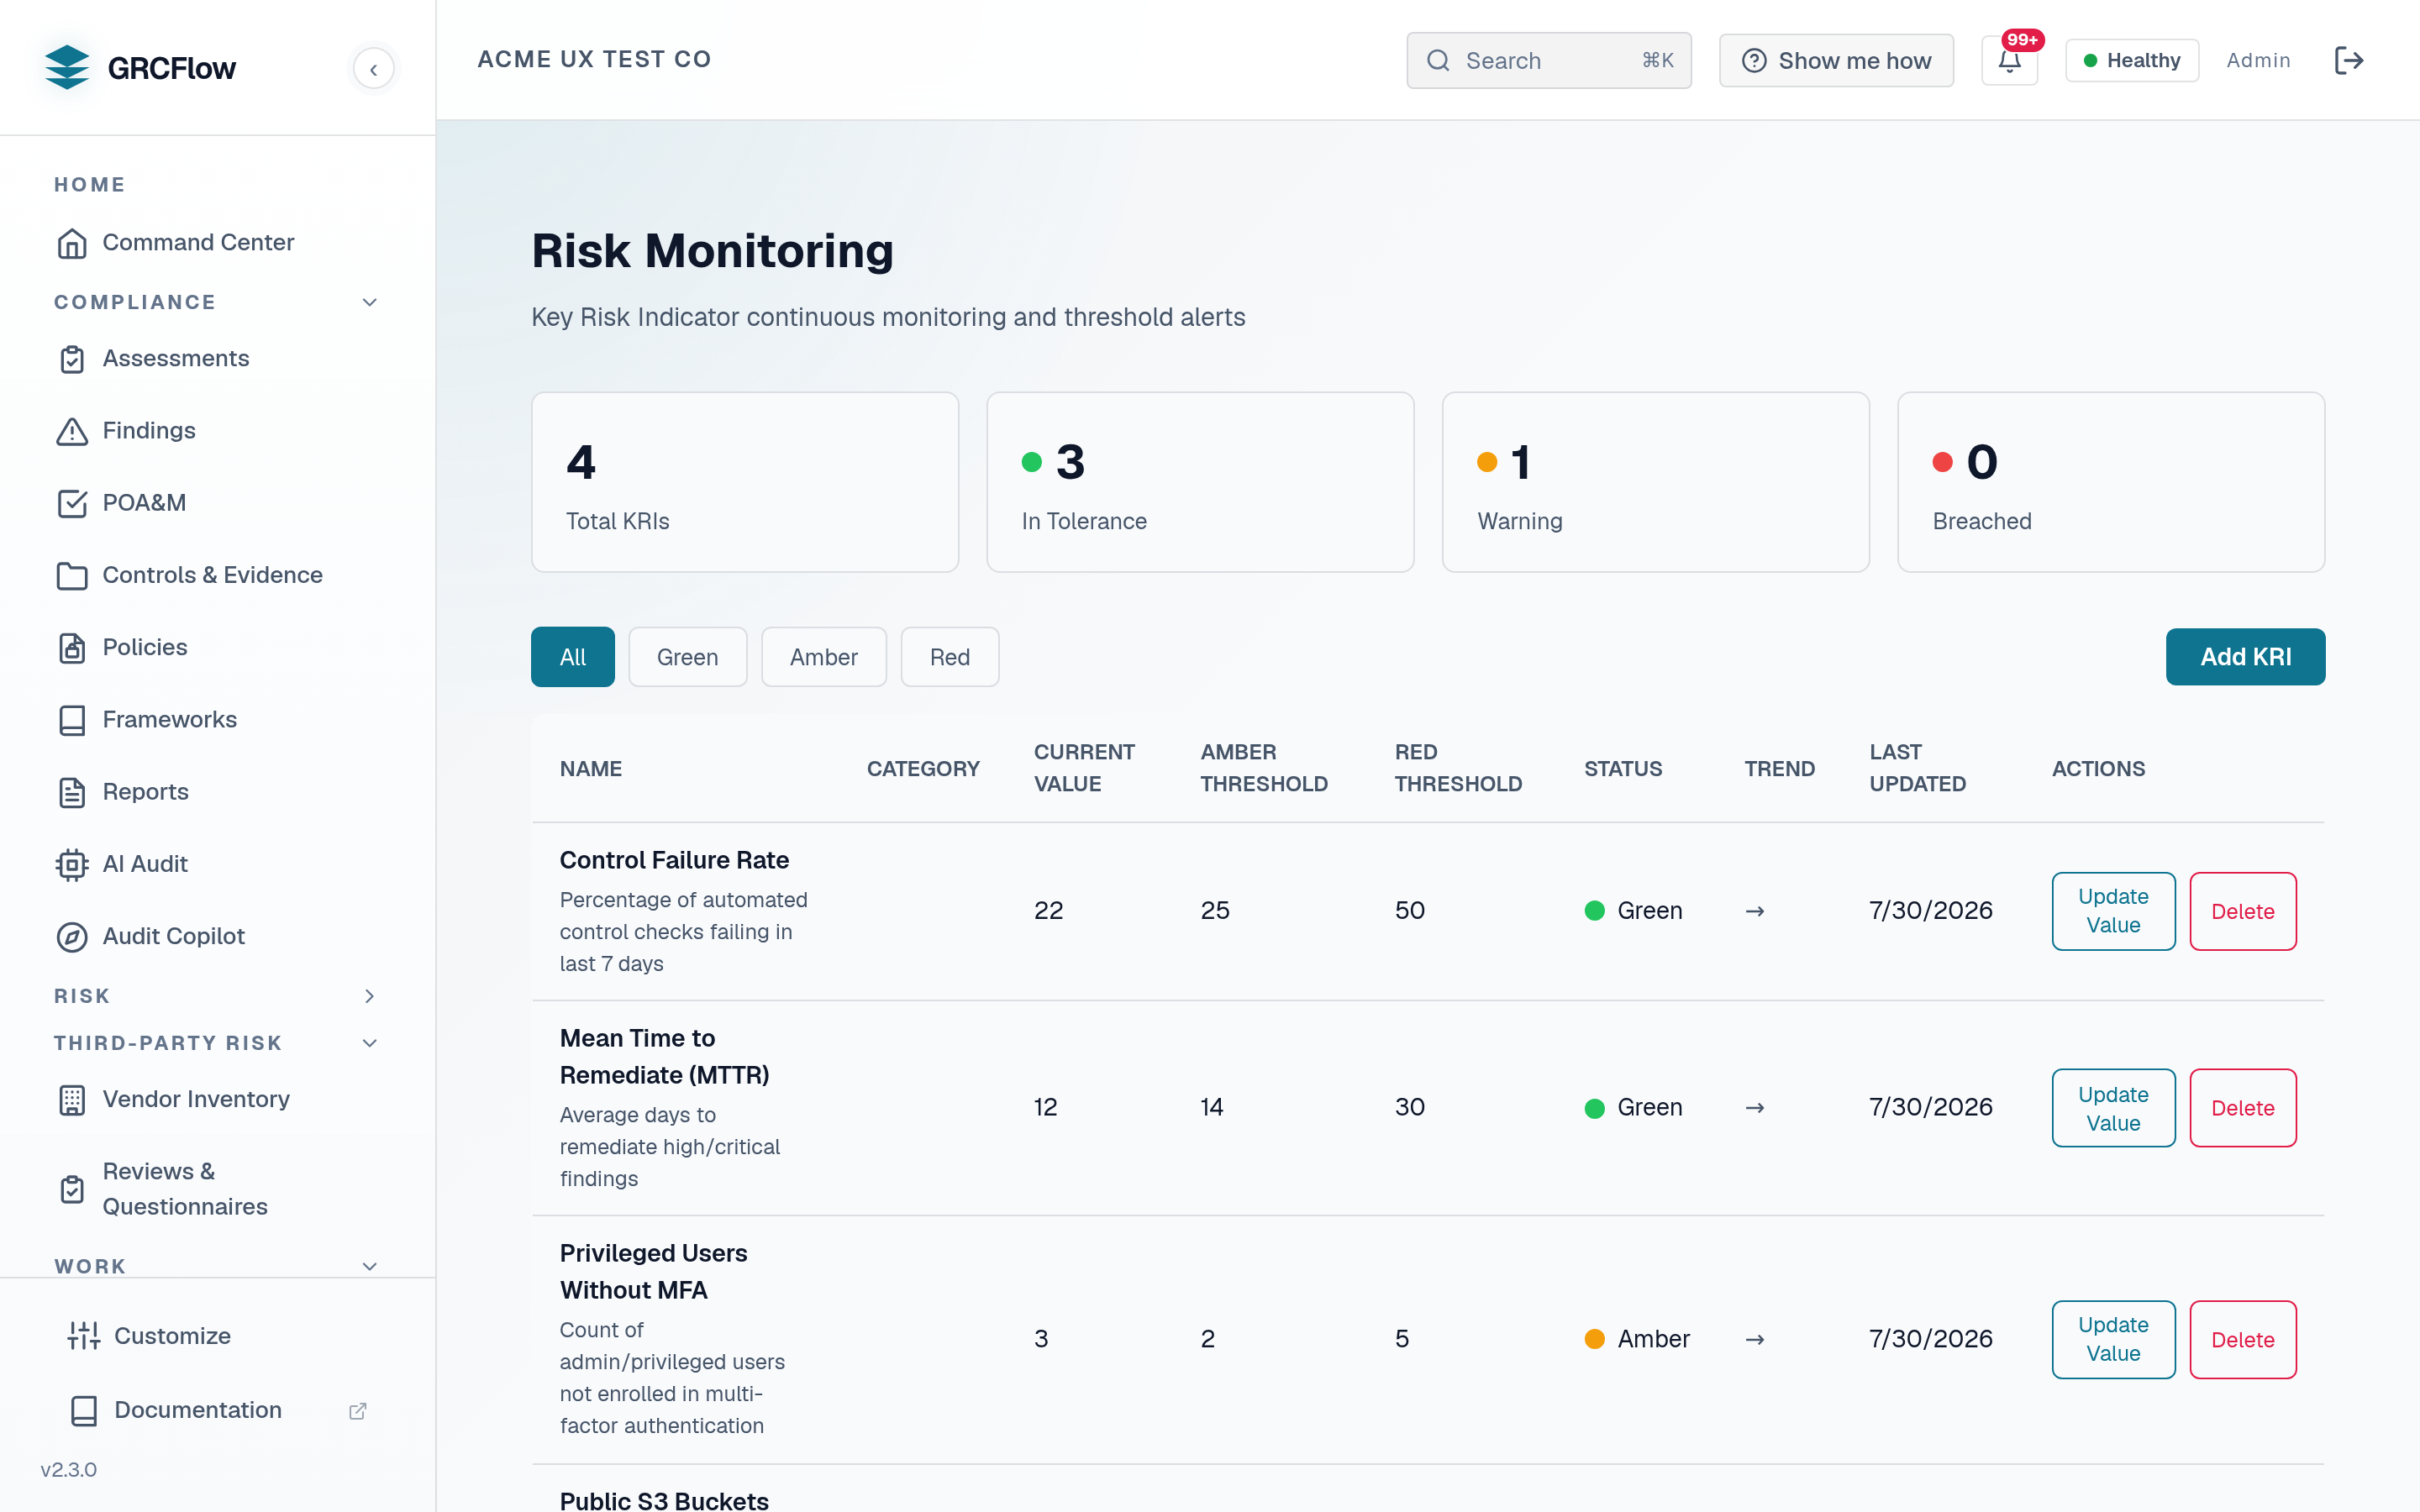Screen dimensions: 2420x1512
Task: Click the Customize sliders icon
Action: (x=84, y=1336)
